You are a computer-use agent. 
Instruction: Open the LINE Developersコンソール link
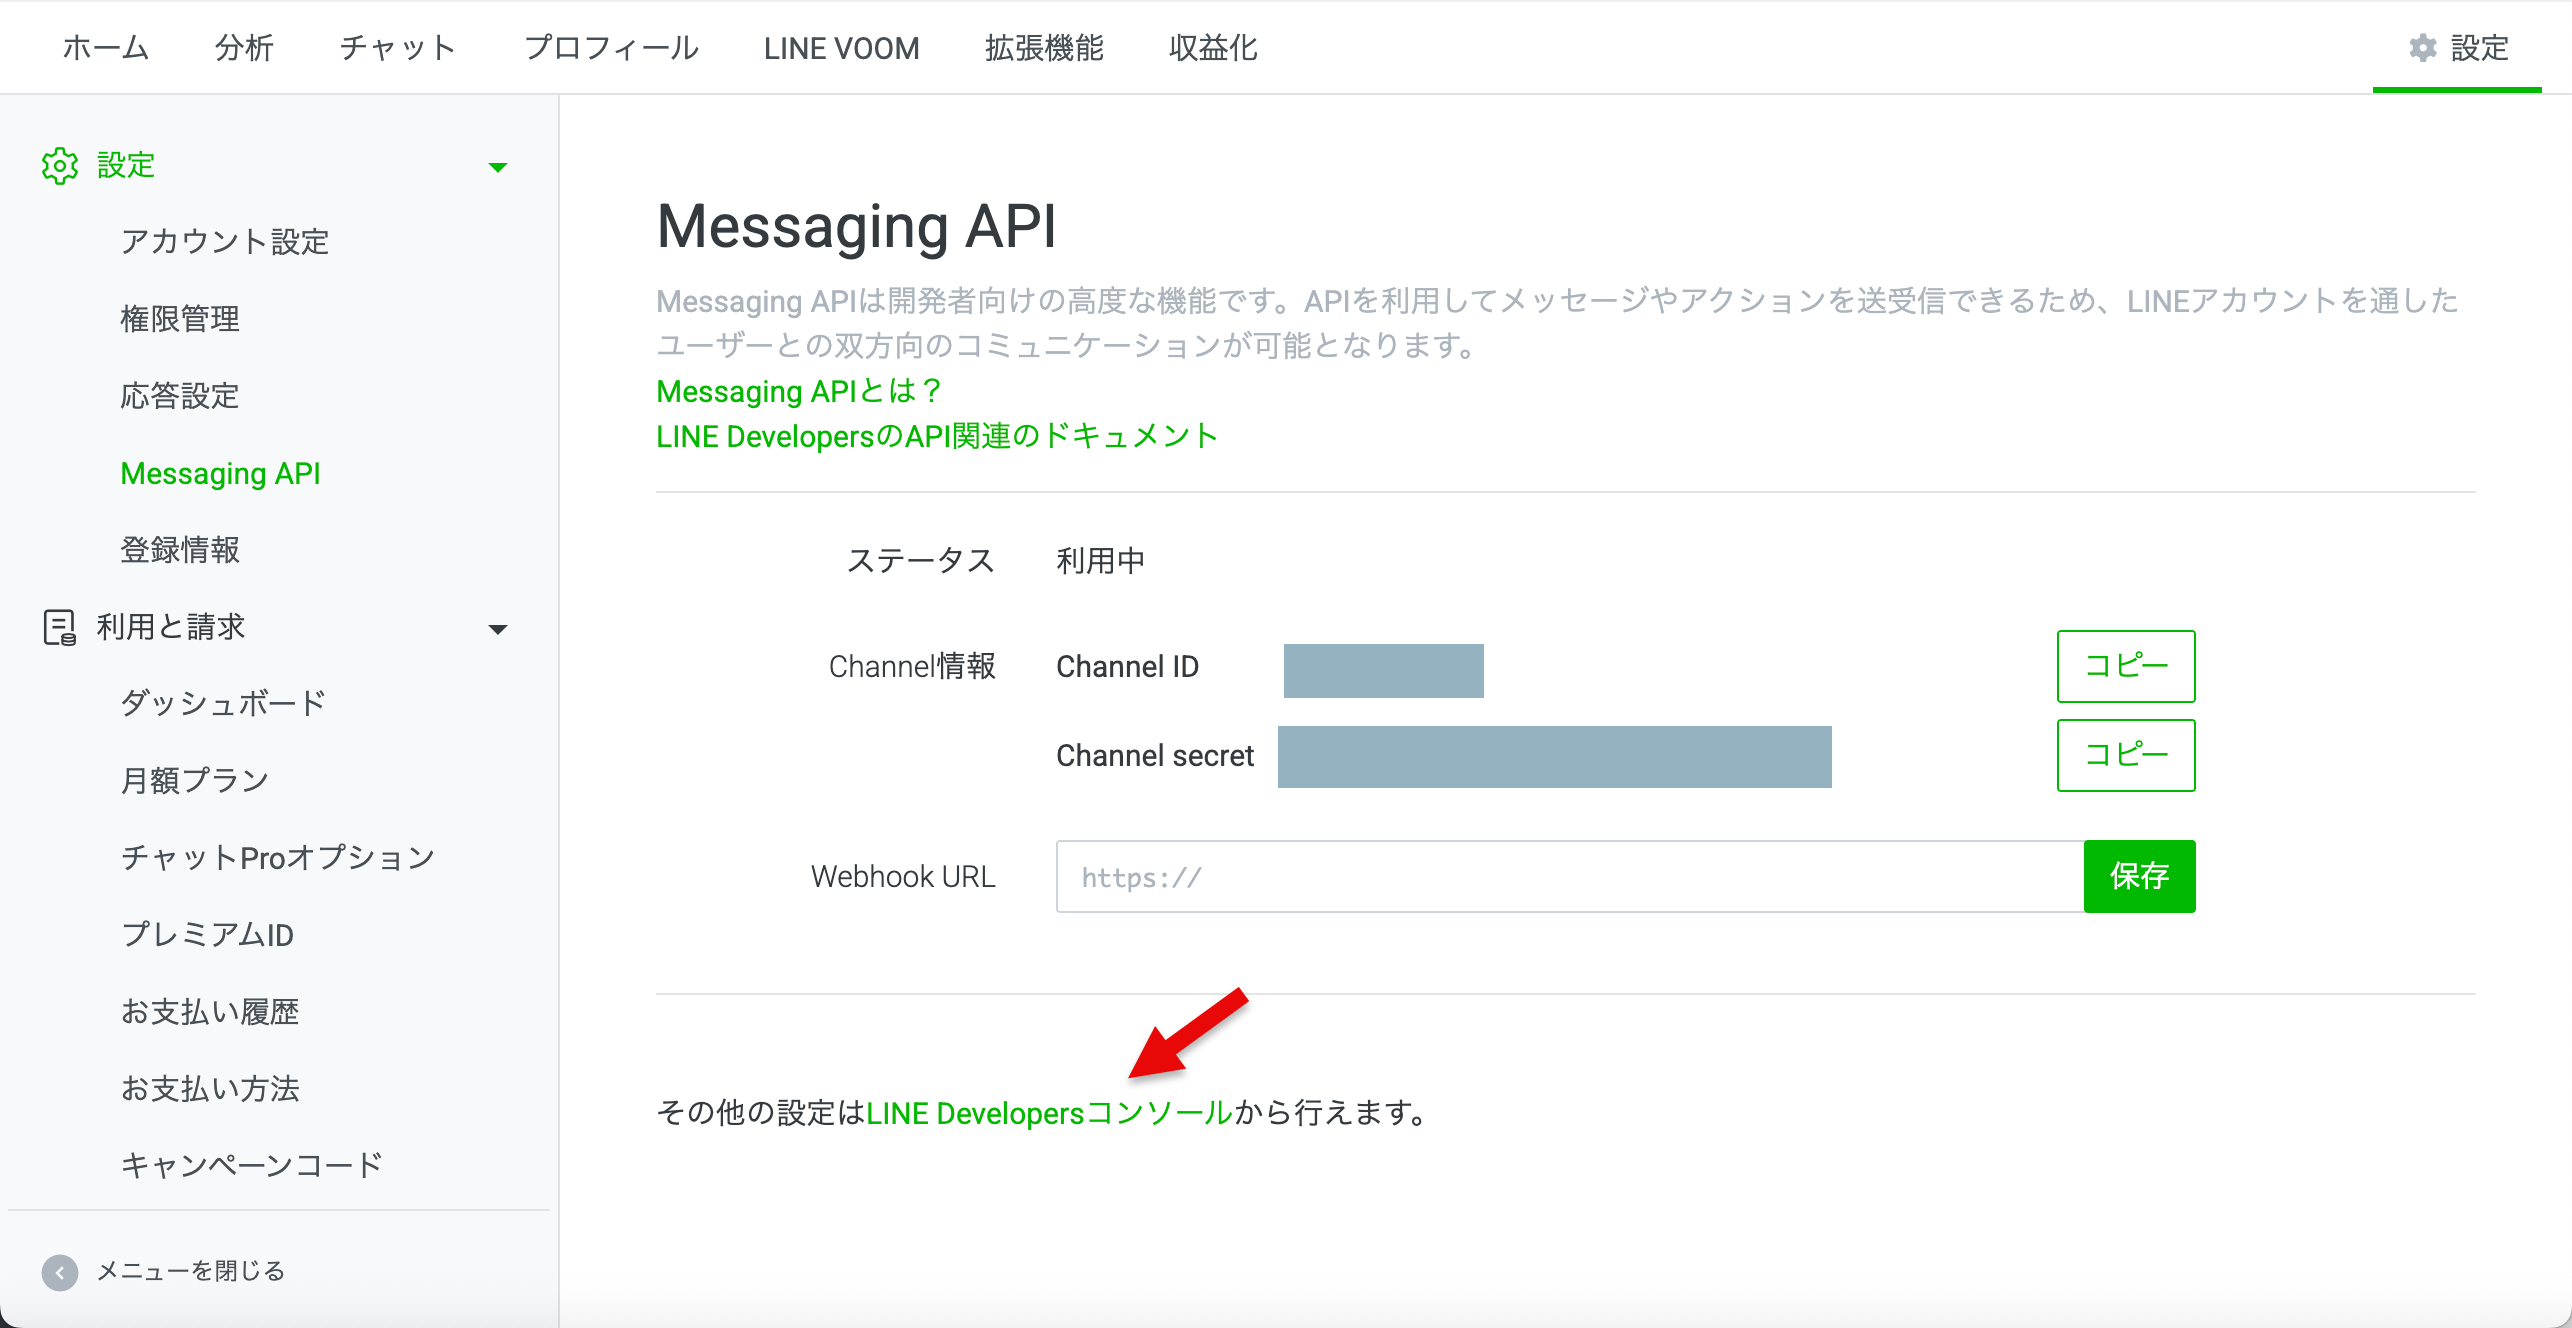click(x=1049, y=1113)
